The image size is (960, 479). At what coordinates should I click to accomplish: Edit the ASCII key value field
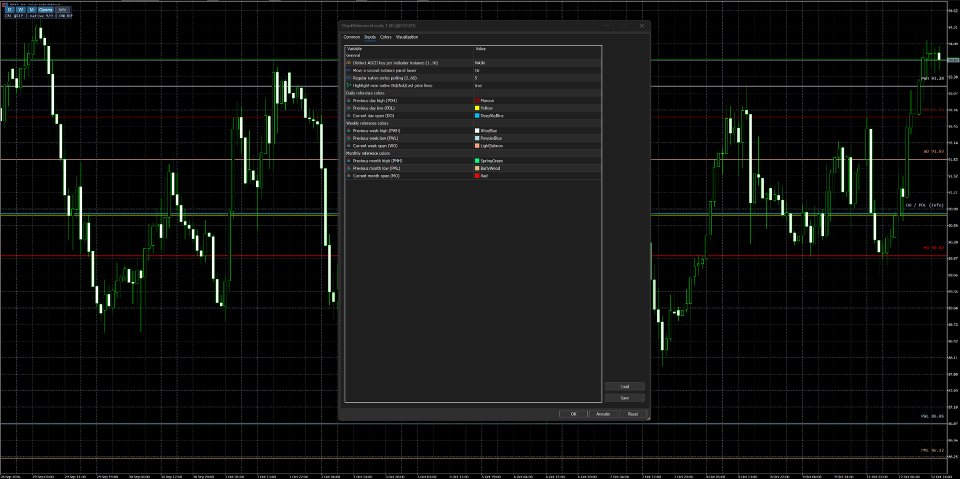(x=537, y=63)
